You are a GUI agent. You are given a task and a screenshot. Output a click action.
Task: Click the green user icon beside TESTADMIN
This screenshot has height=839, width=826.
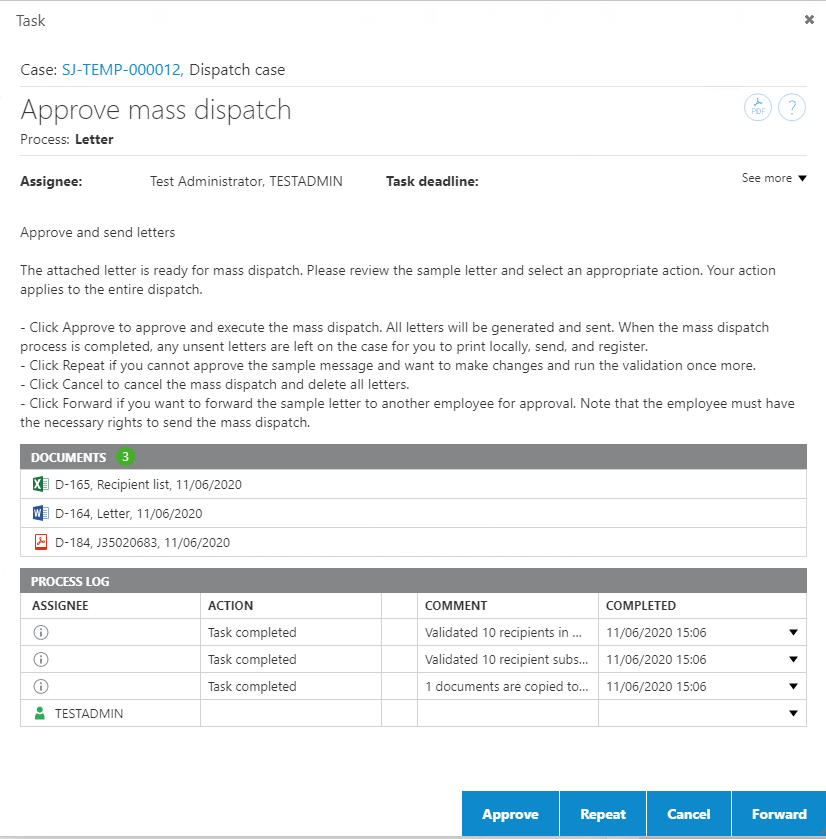point(41,713)
